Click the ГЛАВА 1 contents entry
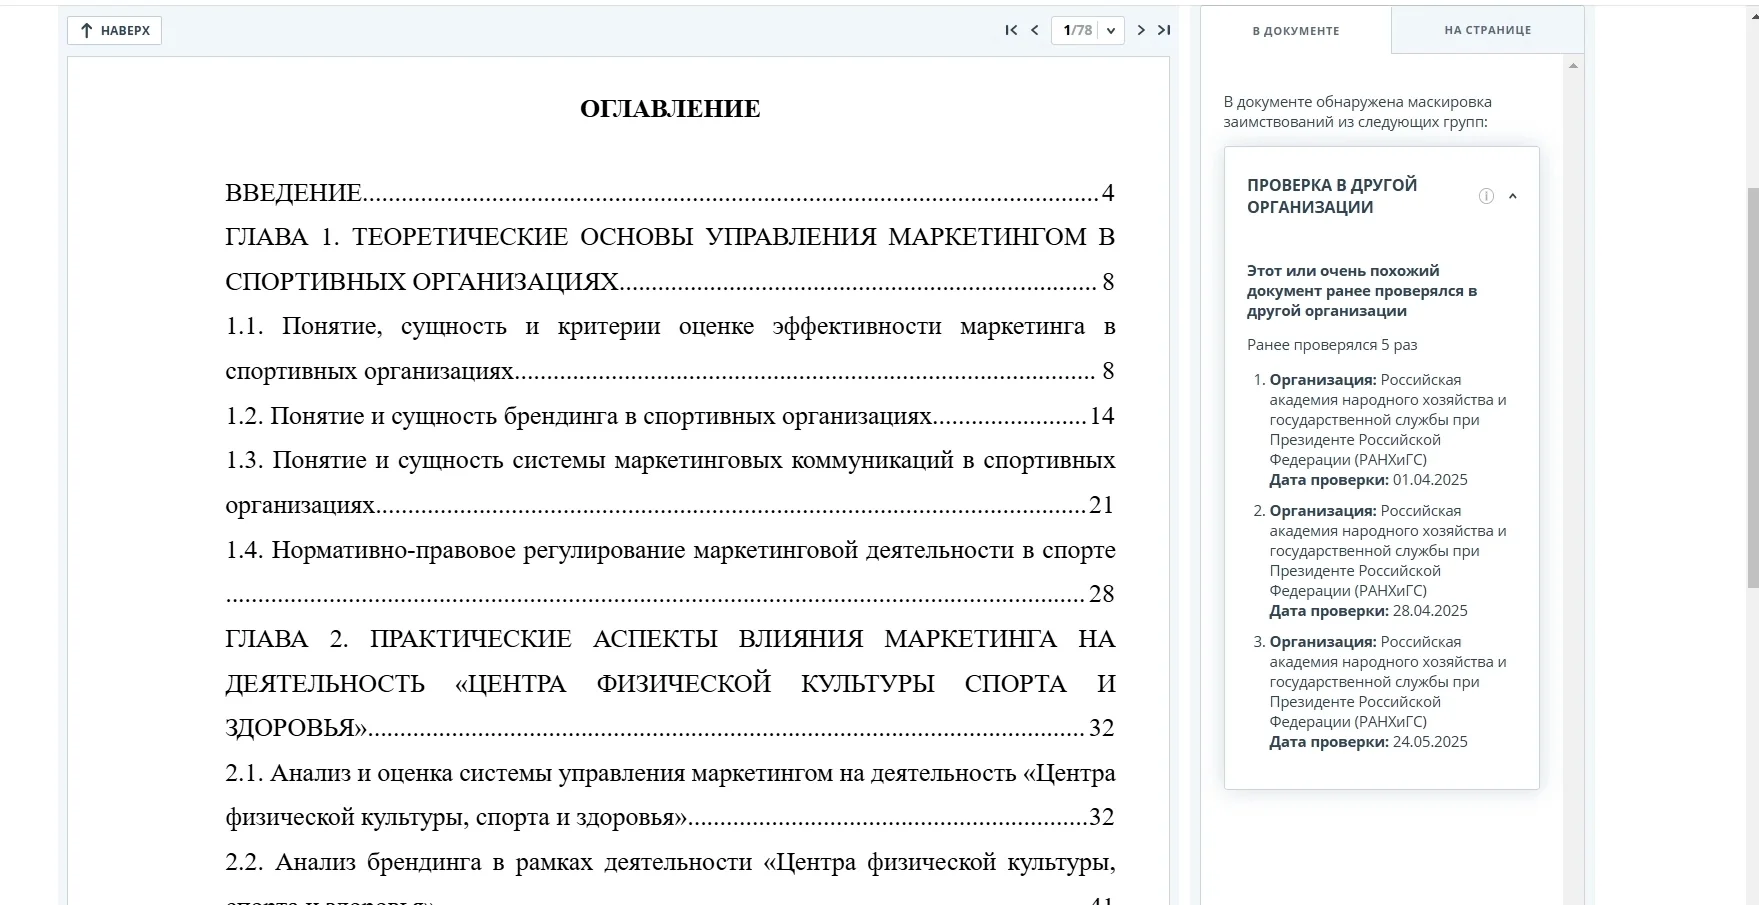The width and height of the screenshot is (1759, 905). [x=670, y=259]
